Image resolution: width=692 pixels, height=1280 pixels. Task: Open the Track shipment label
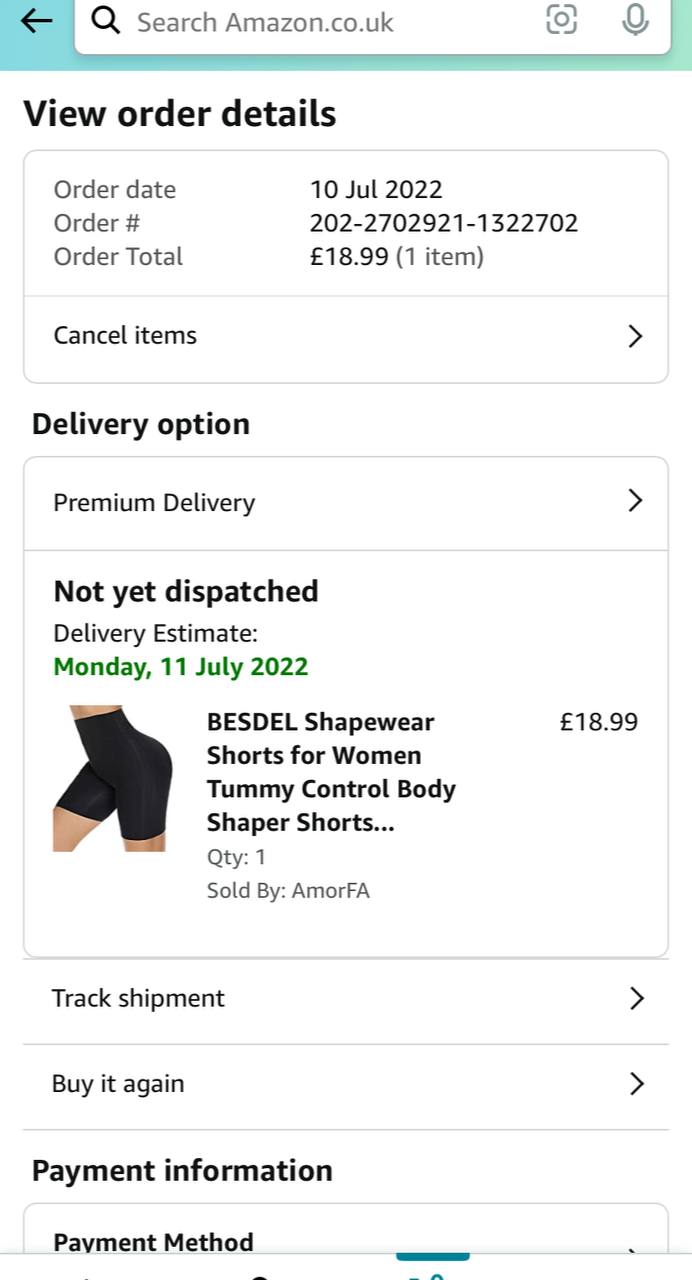[138, 998]
